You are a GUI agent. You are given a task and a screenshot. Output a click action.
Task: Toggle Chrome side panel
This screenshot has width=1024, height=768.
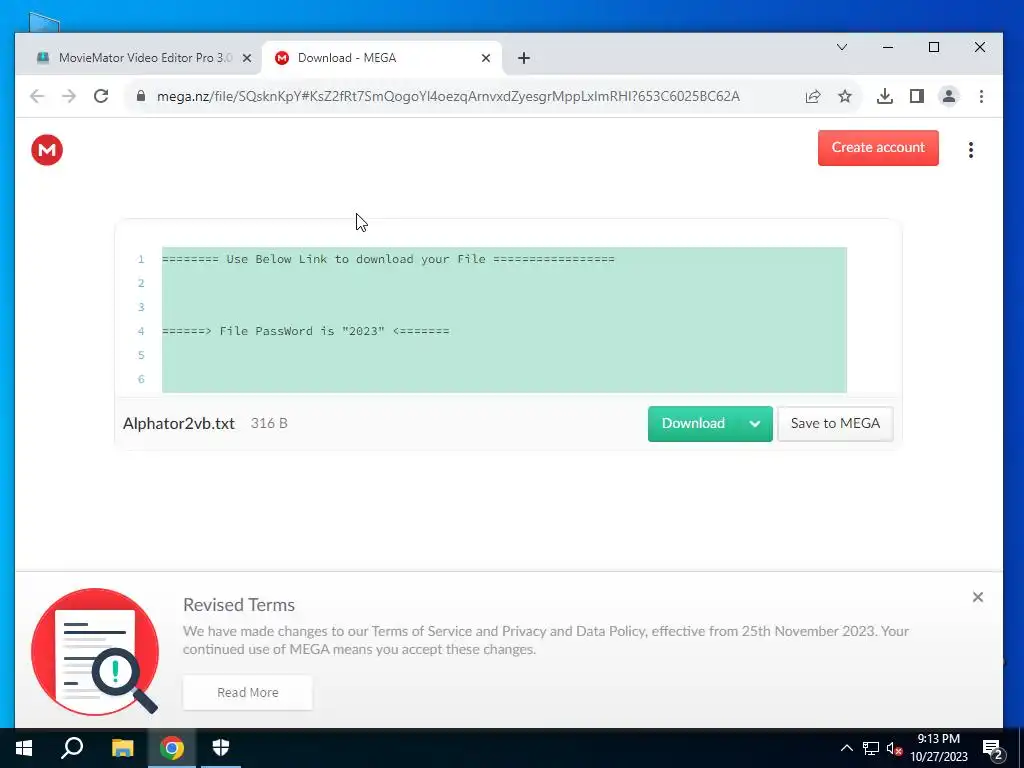point(917,97)
